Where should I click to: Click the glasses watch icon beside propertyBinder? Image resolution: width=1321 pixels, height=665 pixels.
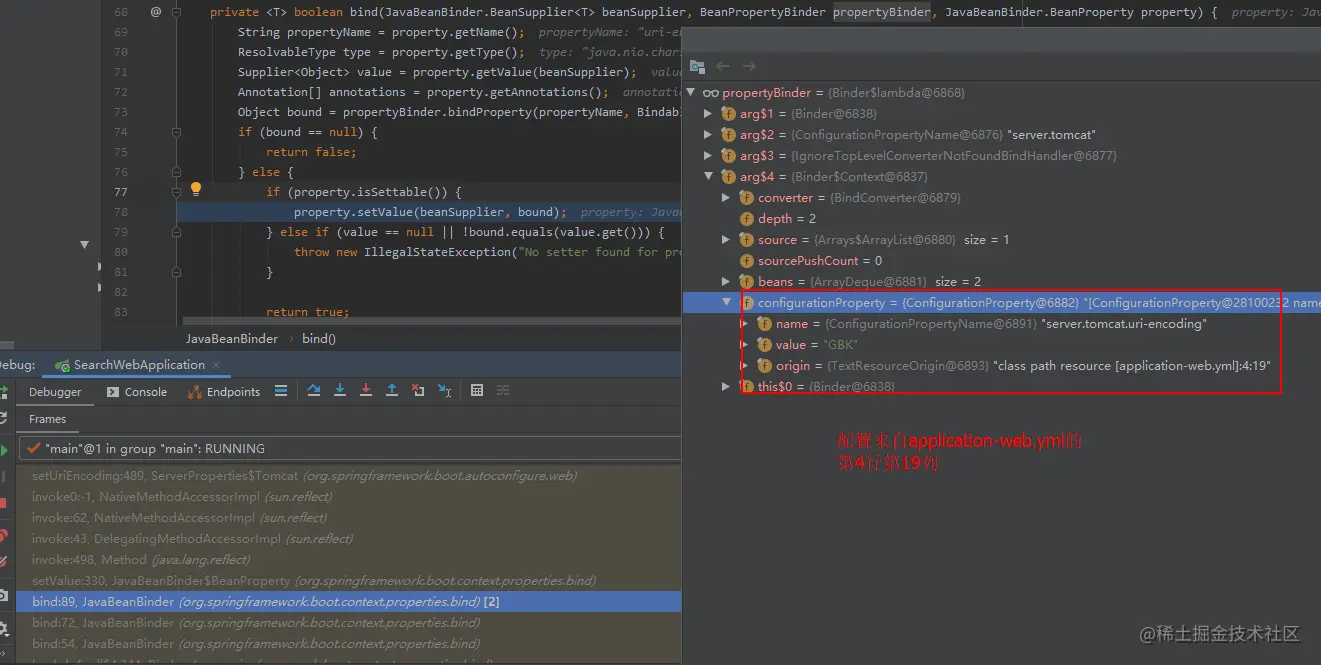[711, 93]
